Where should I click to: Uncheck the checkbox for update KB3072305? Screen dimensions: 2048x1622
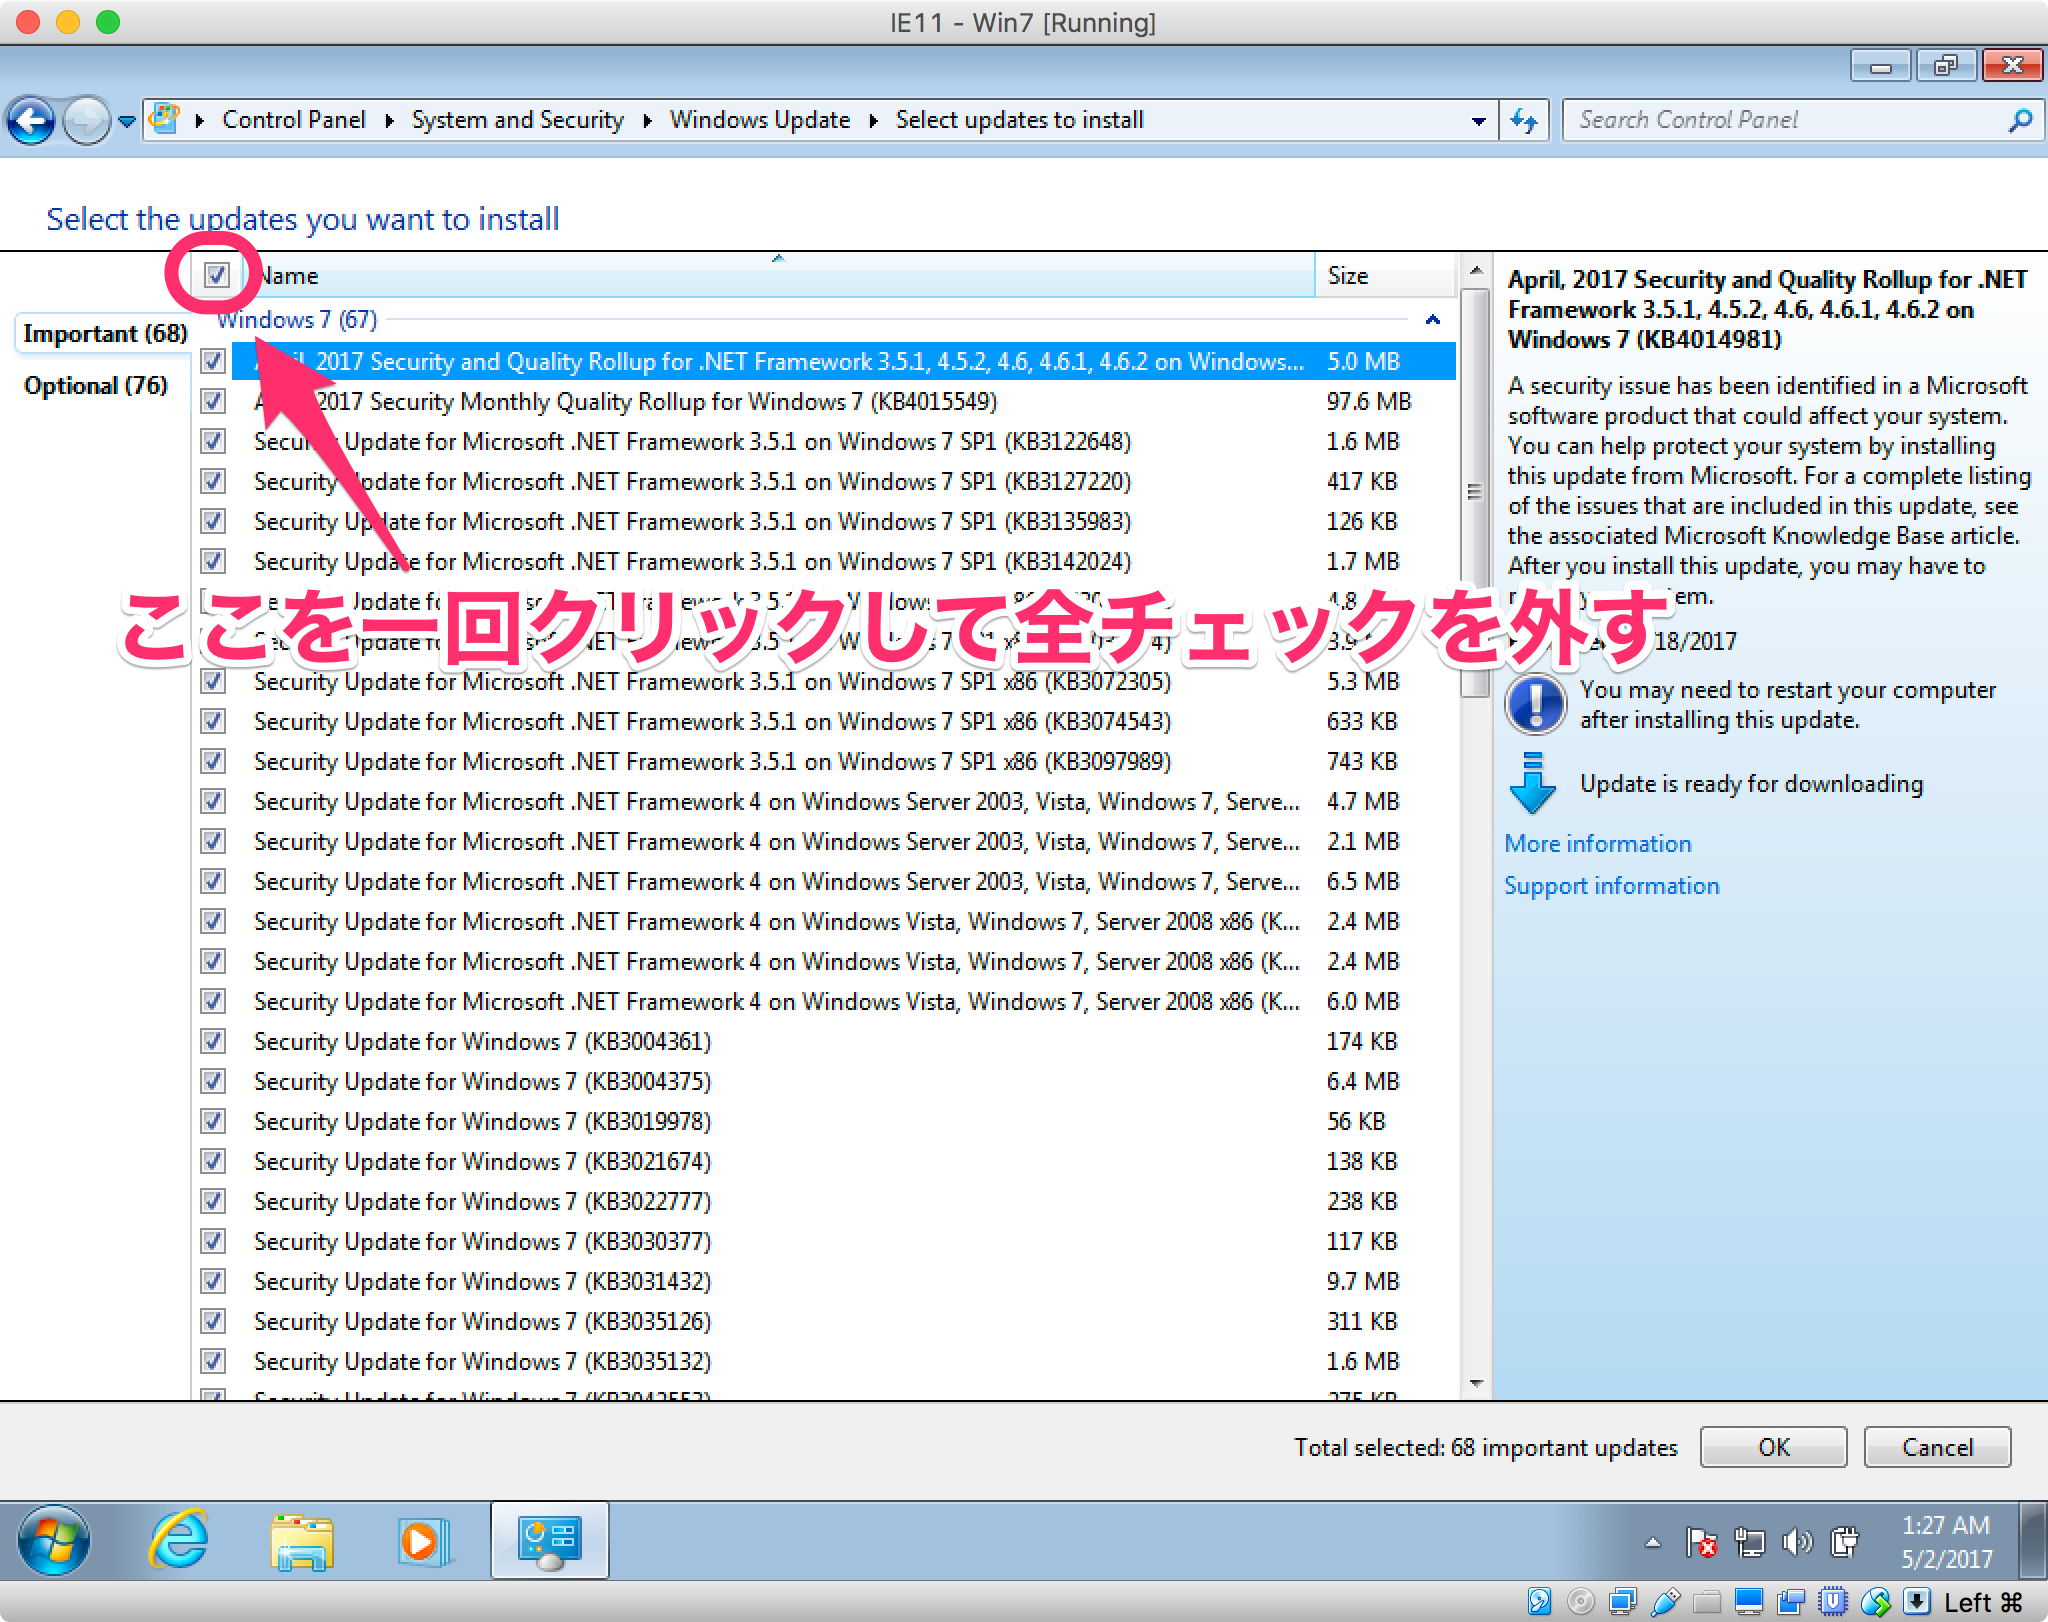coord(213,681)
